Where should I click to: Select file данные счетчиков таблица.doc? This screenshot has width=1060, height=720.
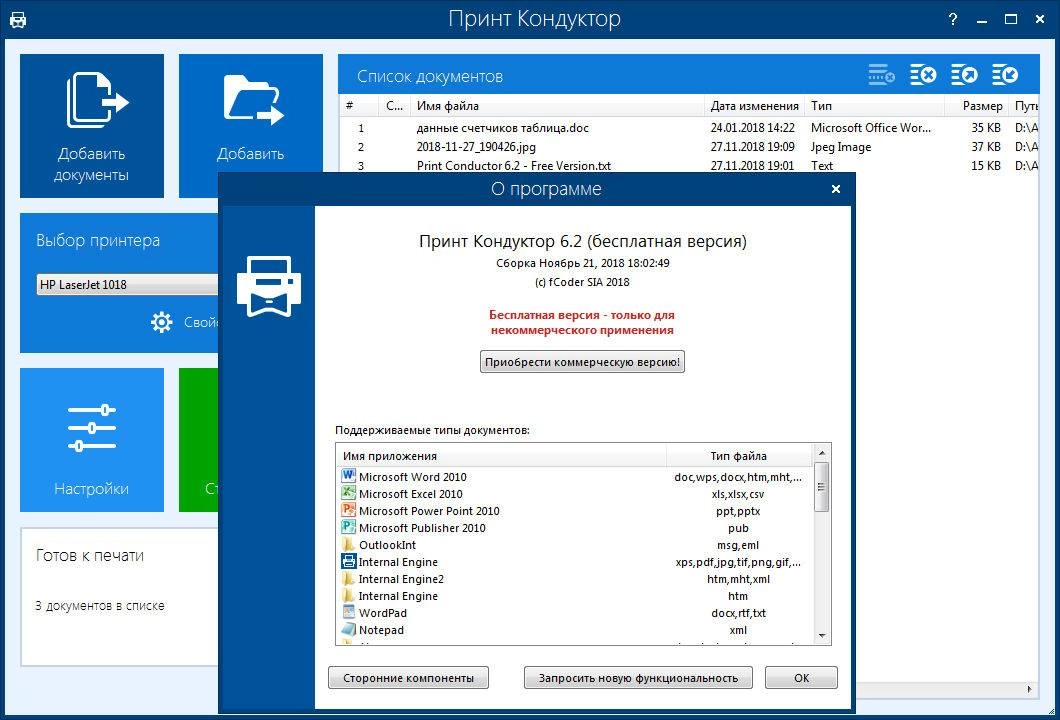pyautogui.click(x=502, y=128)
